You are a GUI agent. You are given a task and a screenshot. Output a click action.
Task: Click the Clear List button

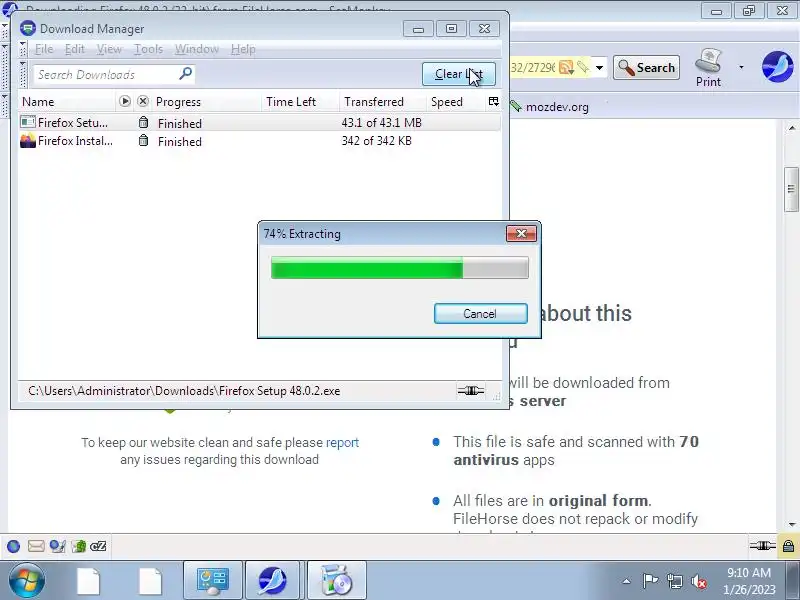(459, 74)
